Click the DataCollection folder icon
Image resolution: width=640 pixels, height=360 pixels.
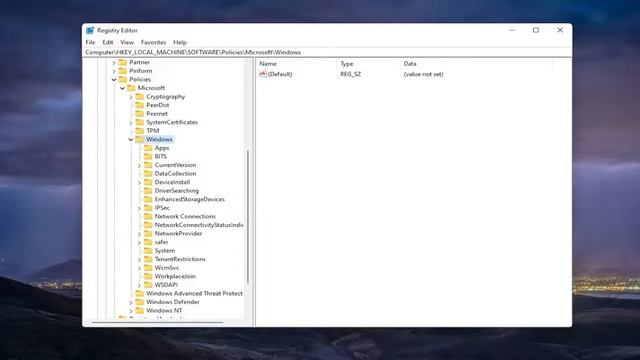click(148, 173)
